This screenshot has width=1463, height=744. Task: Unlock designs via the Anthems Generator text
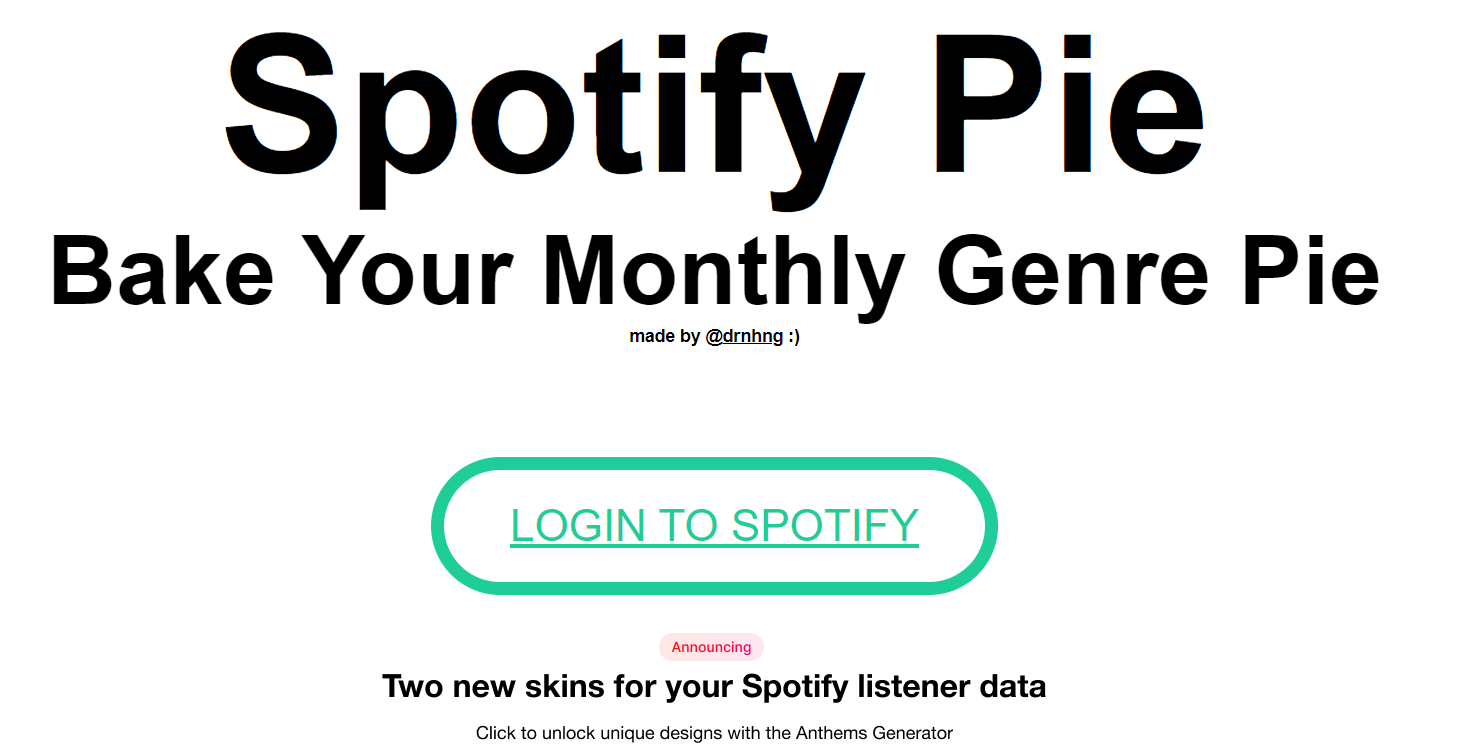[x=713, y=732]
